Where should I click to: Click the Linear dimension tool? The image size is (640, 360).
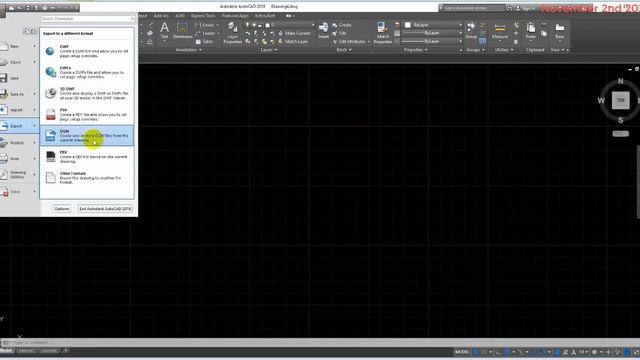pyautogui.click(x=206, y=25)
